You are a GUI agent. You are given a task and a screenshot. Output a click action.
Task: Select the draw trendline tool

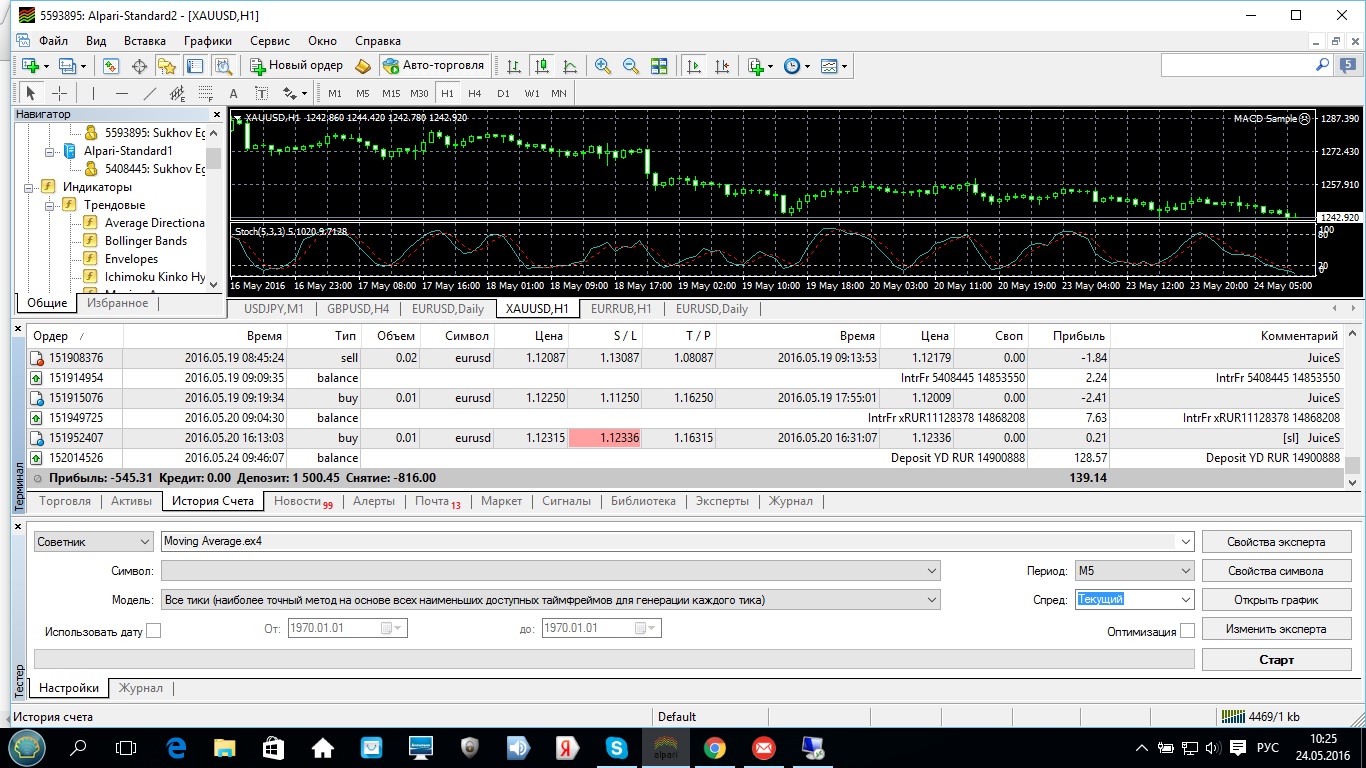pos(150,93)
